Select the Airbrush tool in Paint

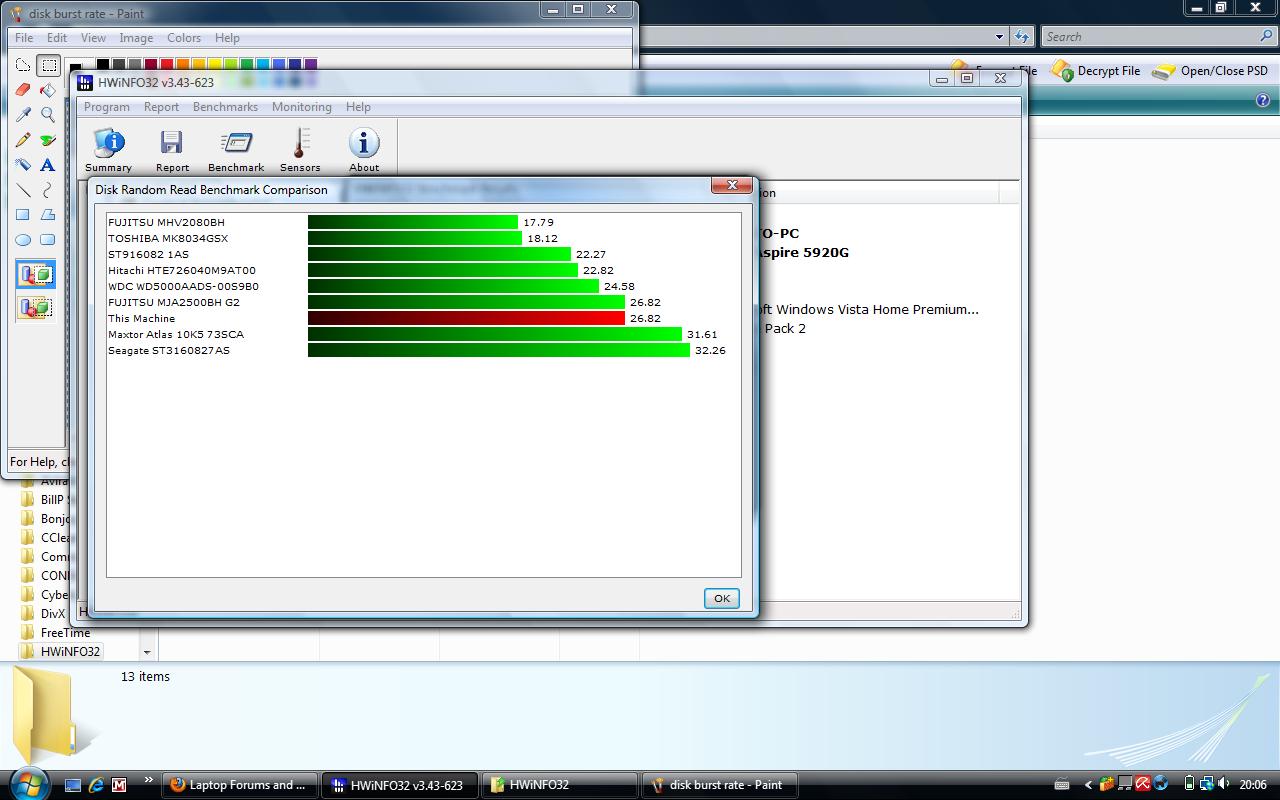pyautogui.click(x=23, y=165)
